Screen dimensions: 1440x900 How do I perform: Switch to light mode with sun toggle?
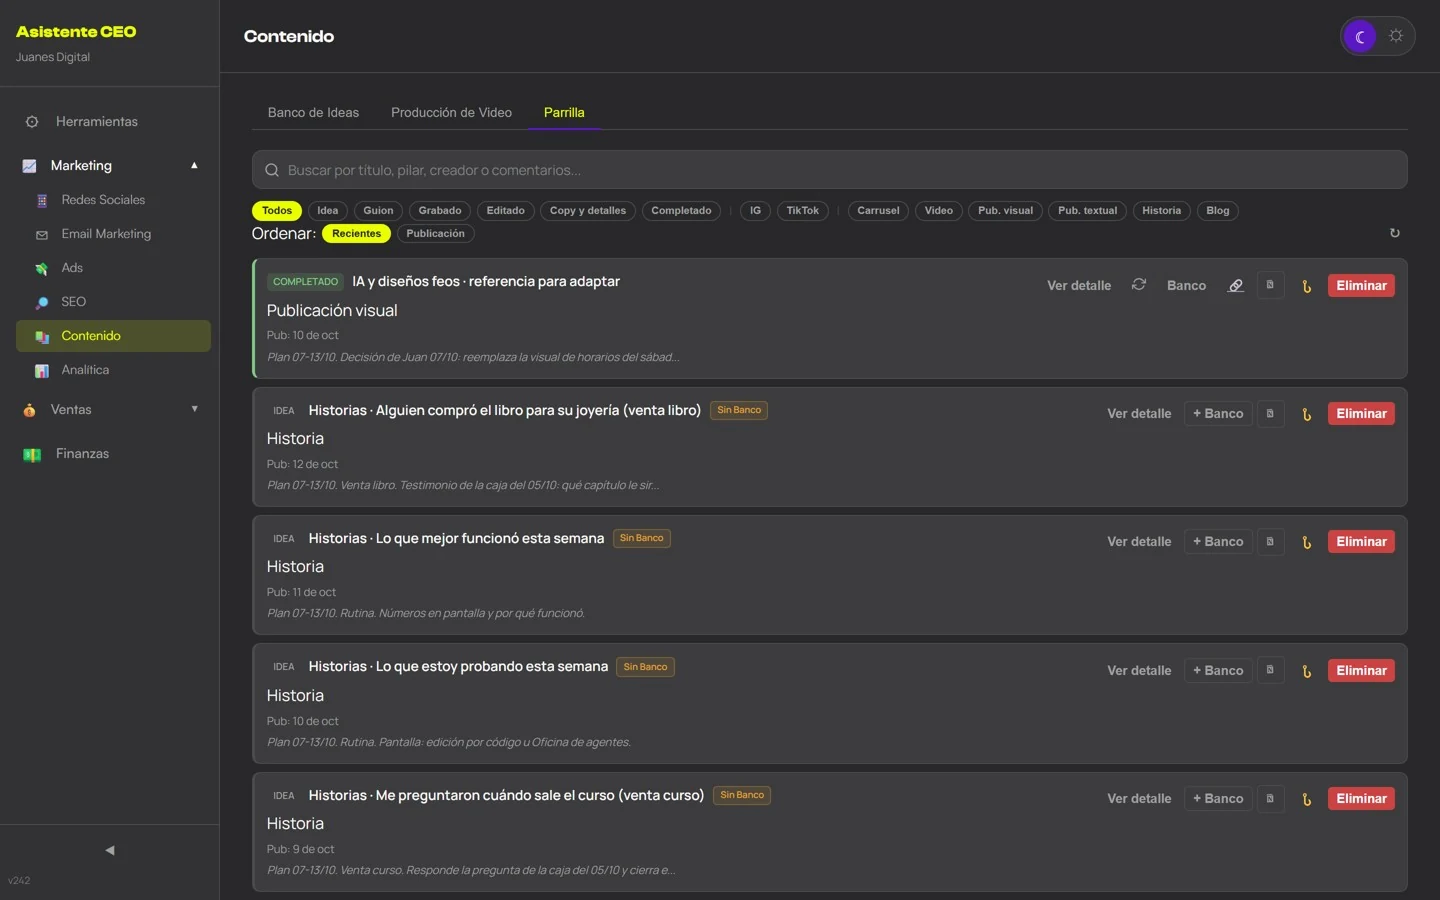pos(1396,36)
